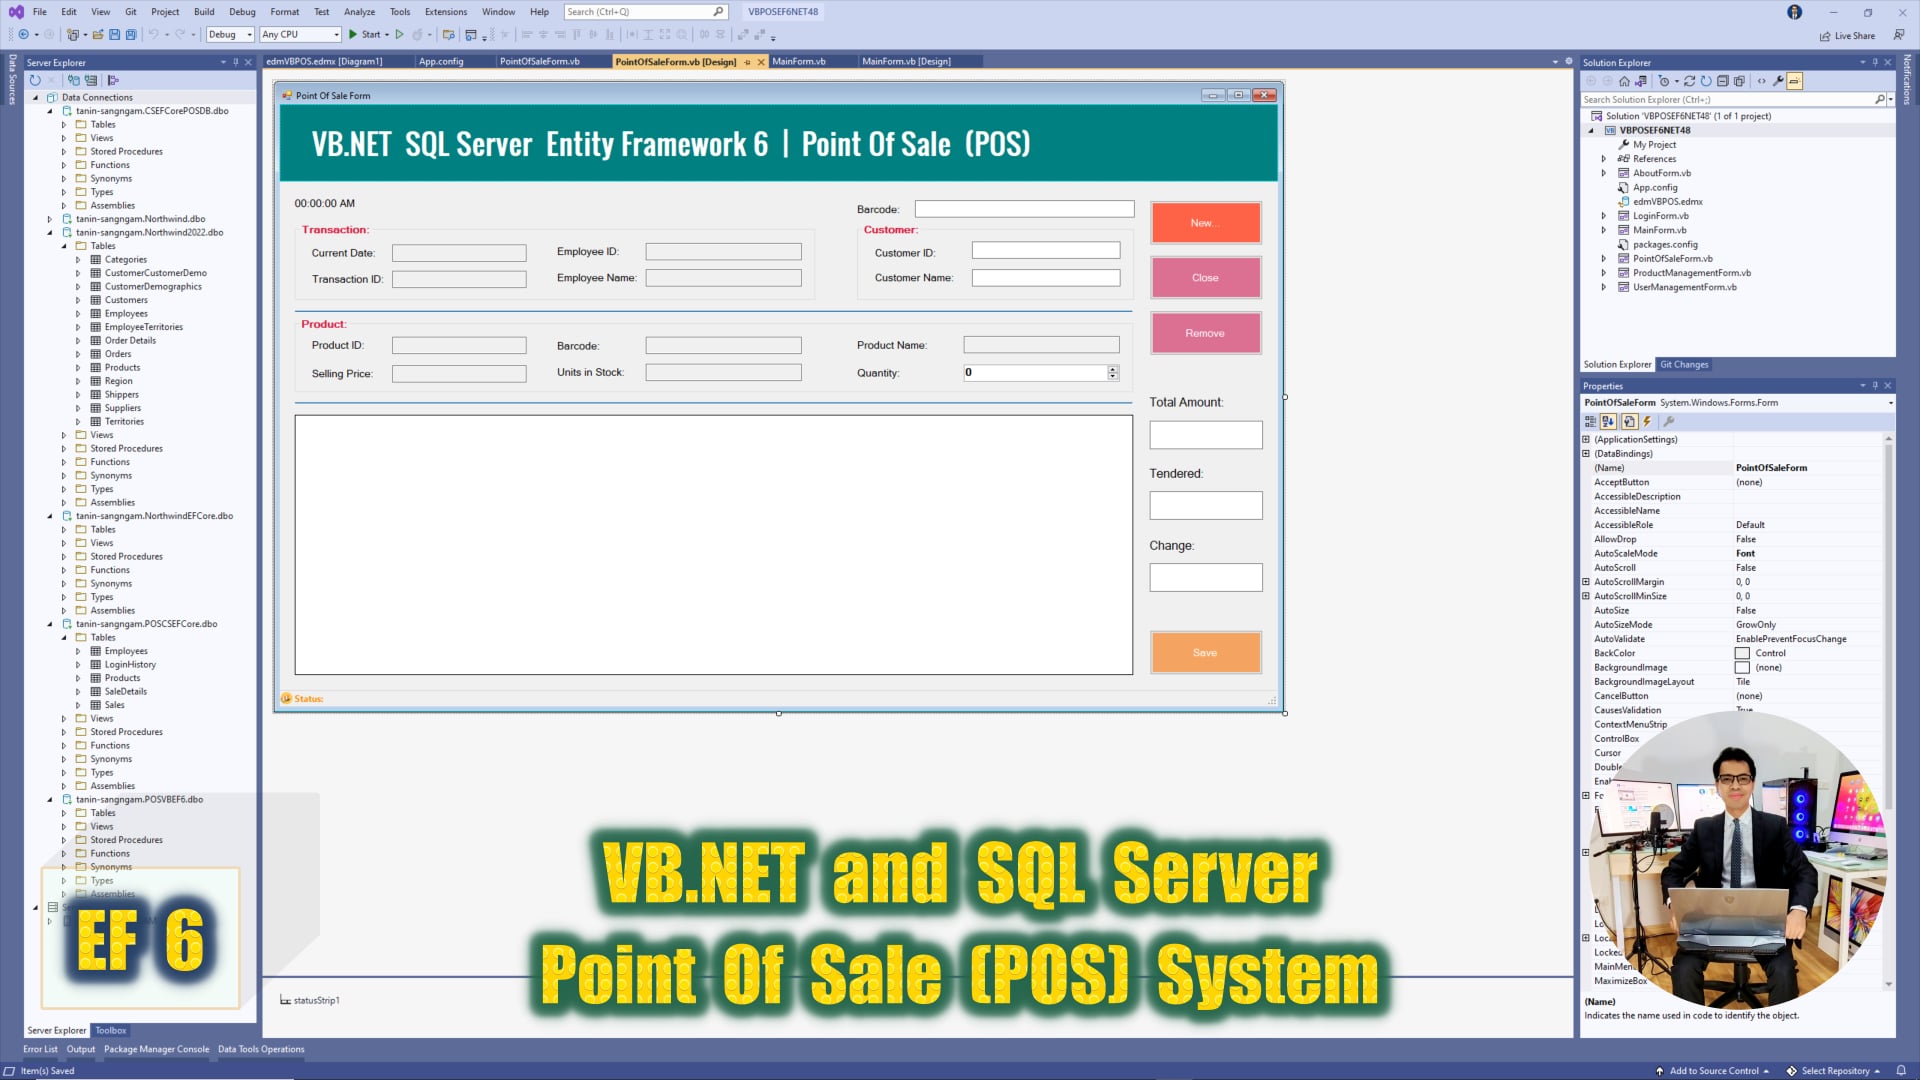Open the Debug configuration dropdown

(230, 35)
